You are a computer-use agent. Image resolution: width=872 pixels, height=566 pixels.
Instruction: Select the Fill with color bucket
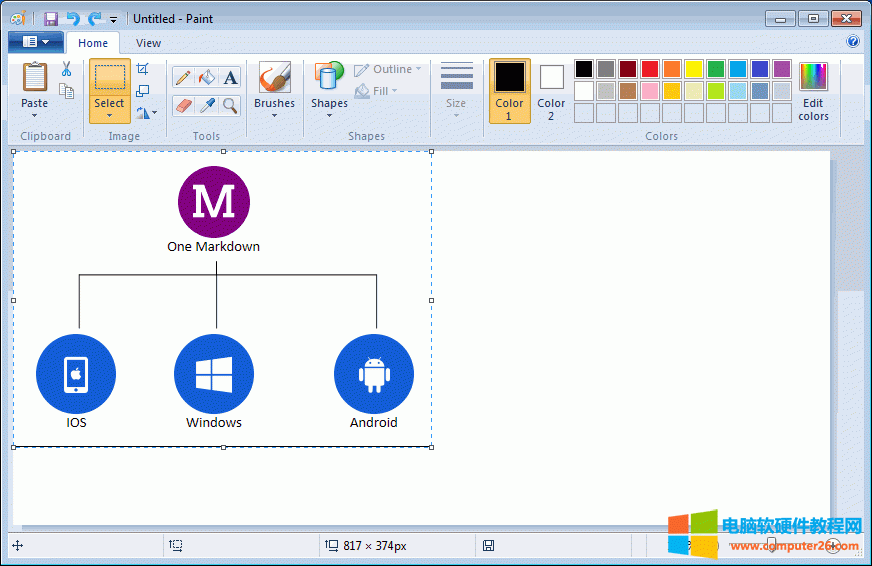[x=207, y=77]
